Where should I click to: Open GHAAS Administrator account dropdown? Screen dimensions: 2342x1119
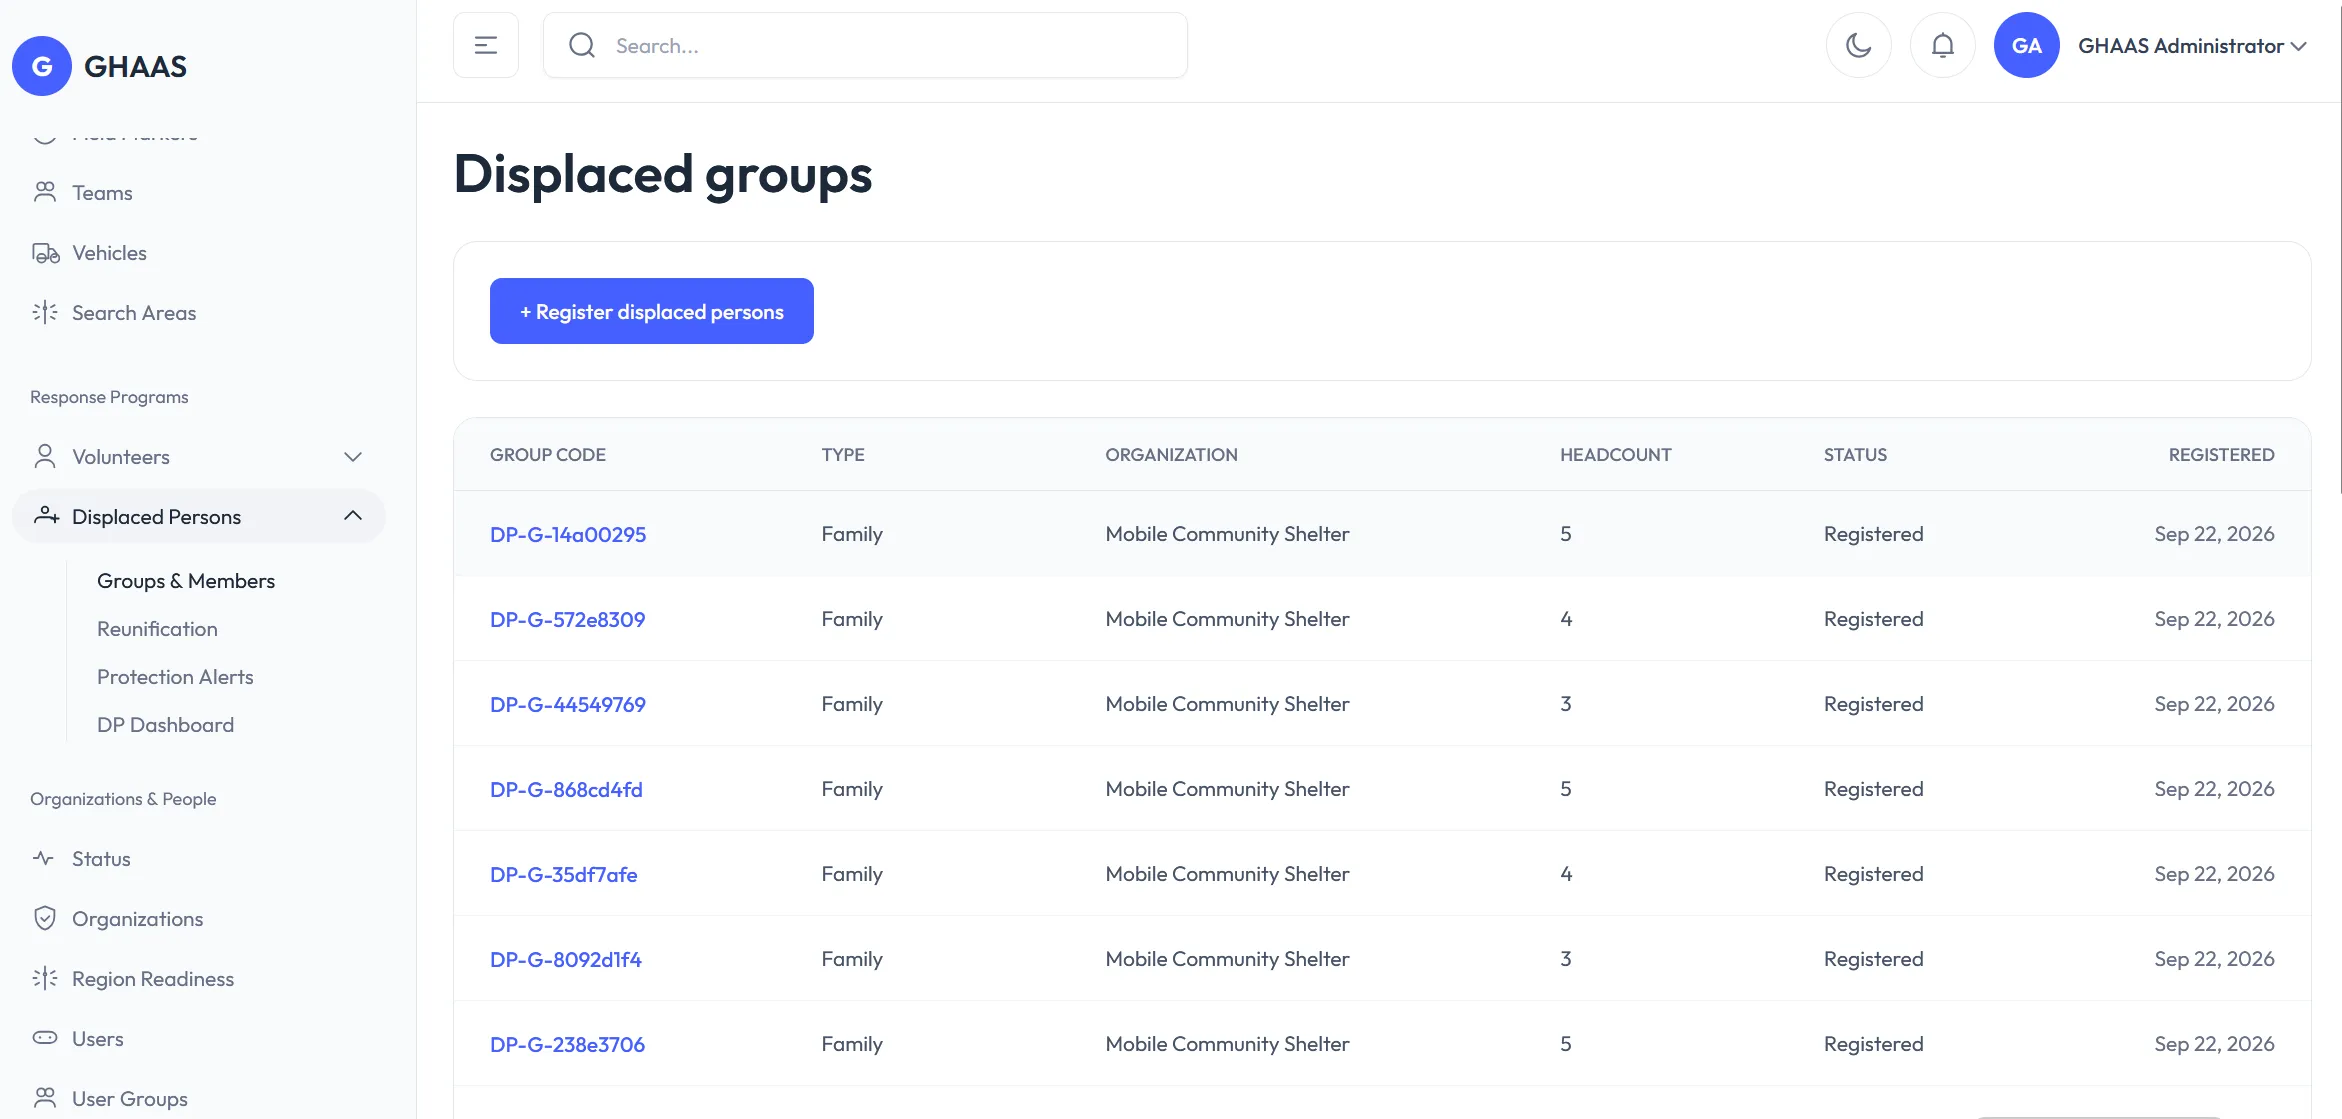(2192, 46)
